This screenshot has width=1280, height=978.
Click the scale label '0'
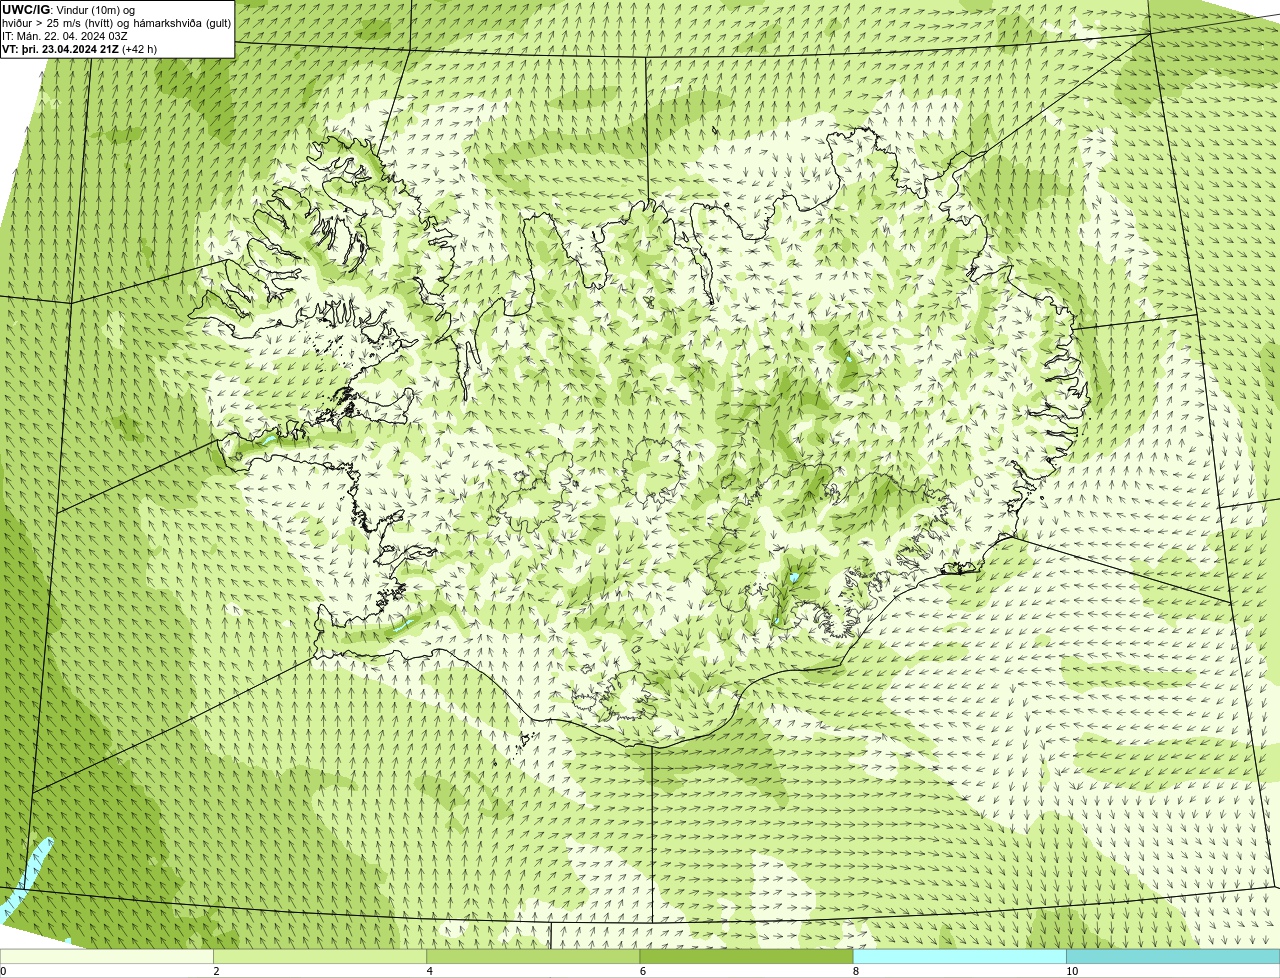click(3, 971)
